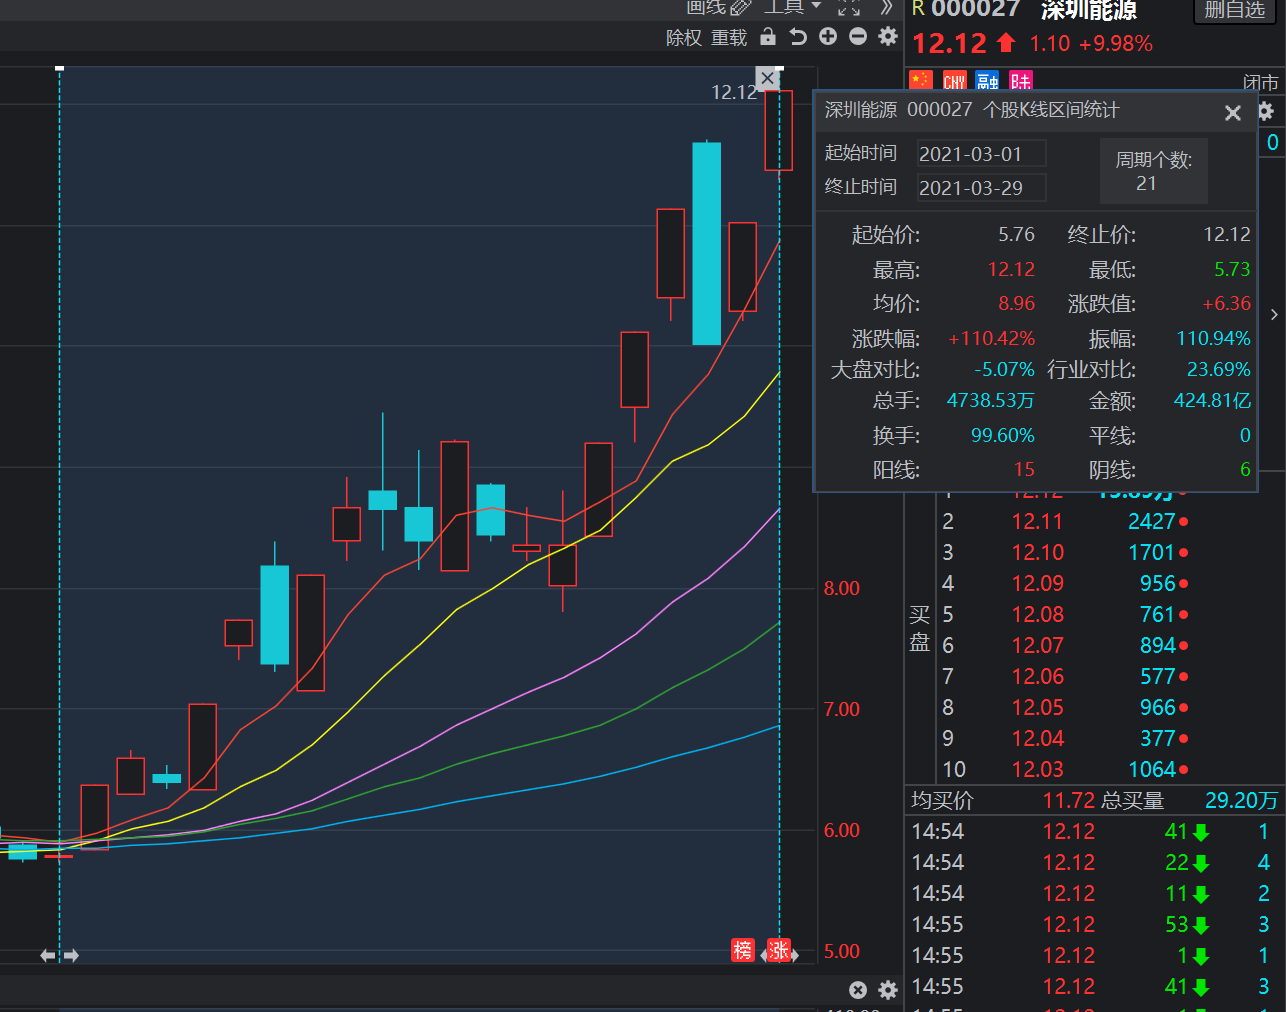Click the 阳线 count 15
Screen dimensions: 1286x1012
coord(1024,470)
